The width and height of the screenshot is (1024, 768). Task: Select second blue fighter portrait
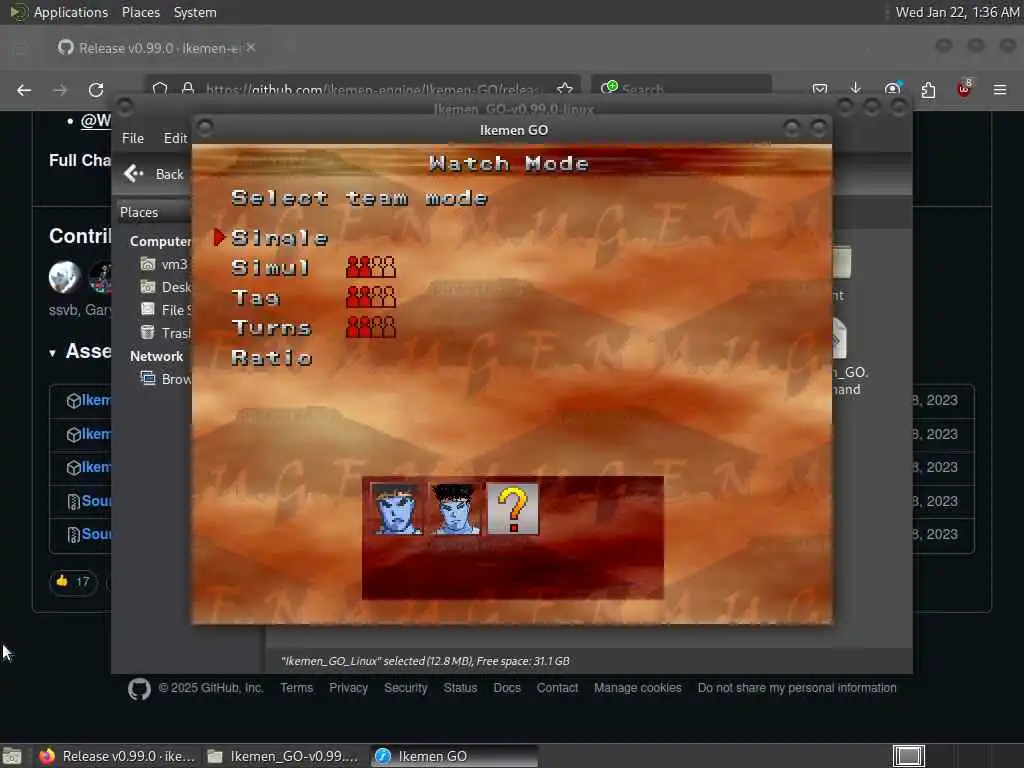coord(455,509)
